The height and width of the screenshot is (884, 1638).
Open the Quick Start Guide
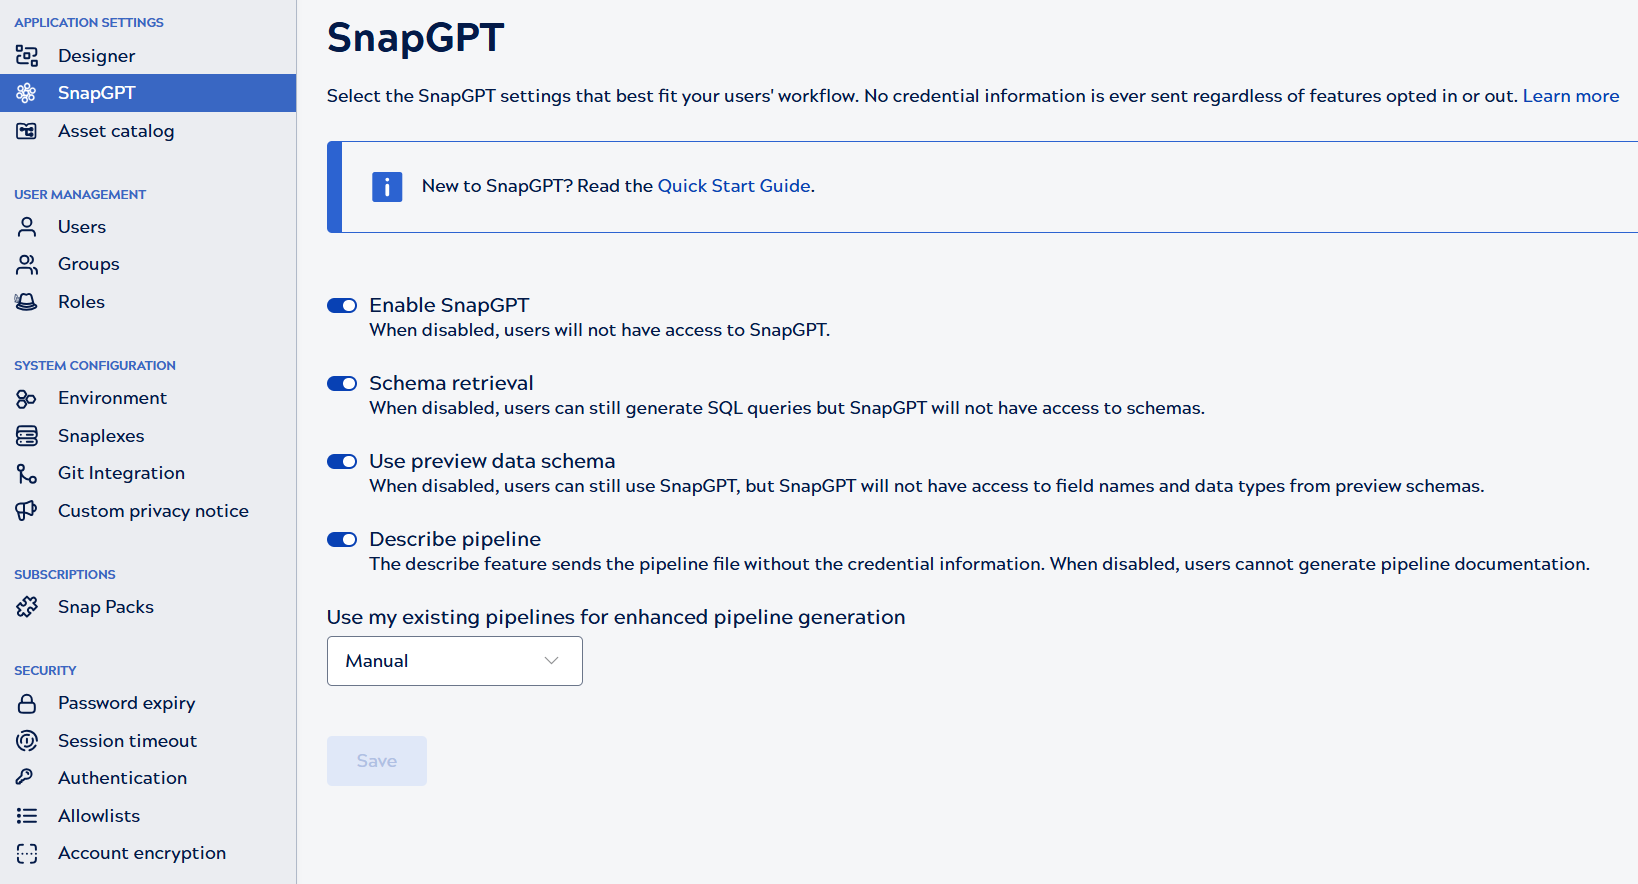click(734, 186)
